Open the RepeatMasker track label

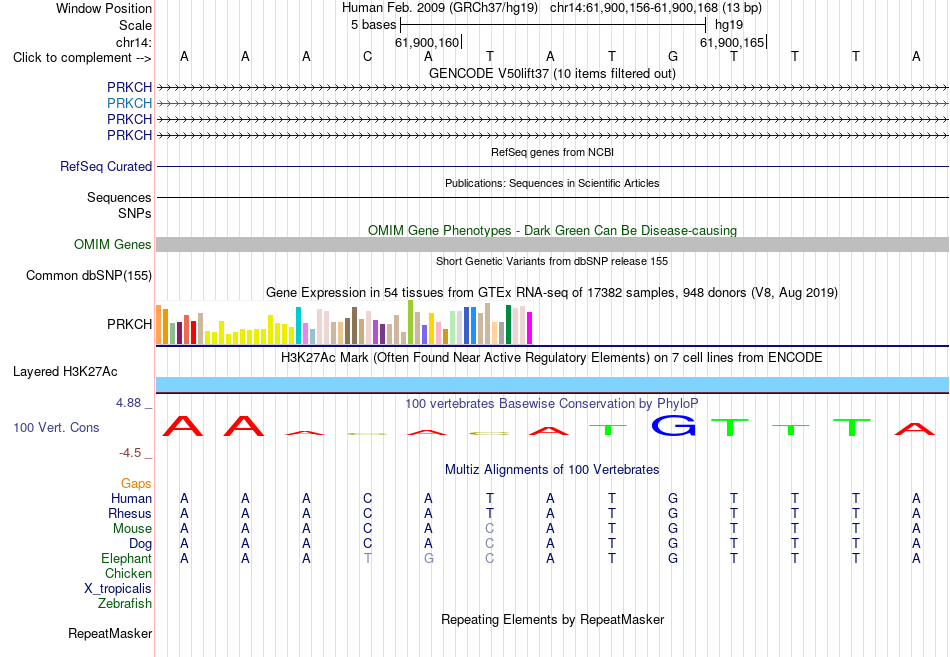click(x=110, y=633)
